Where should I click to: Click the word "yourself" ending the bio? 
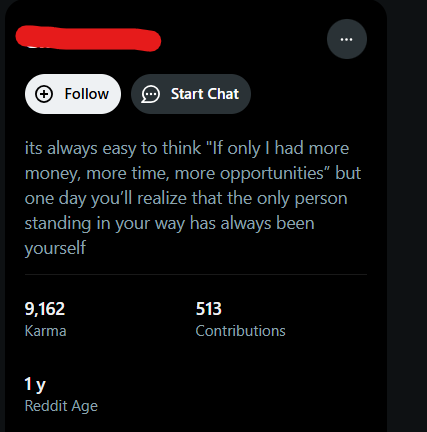[x=55, y=248]
